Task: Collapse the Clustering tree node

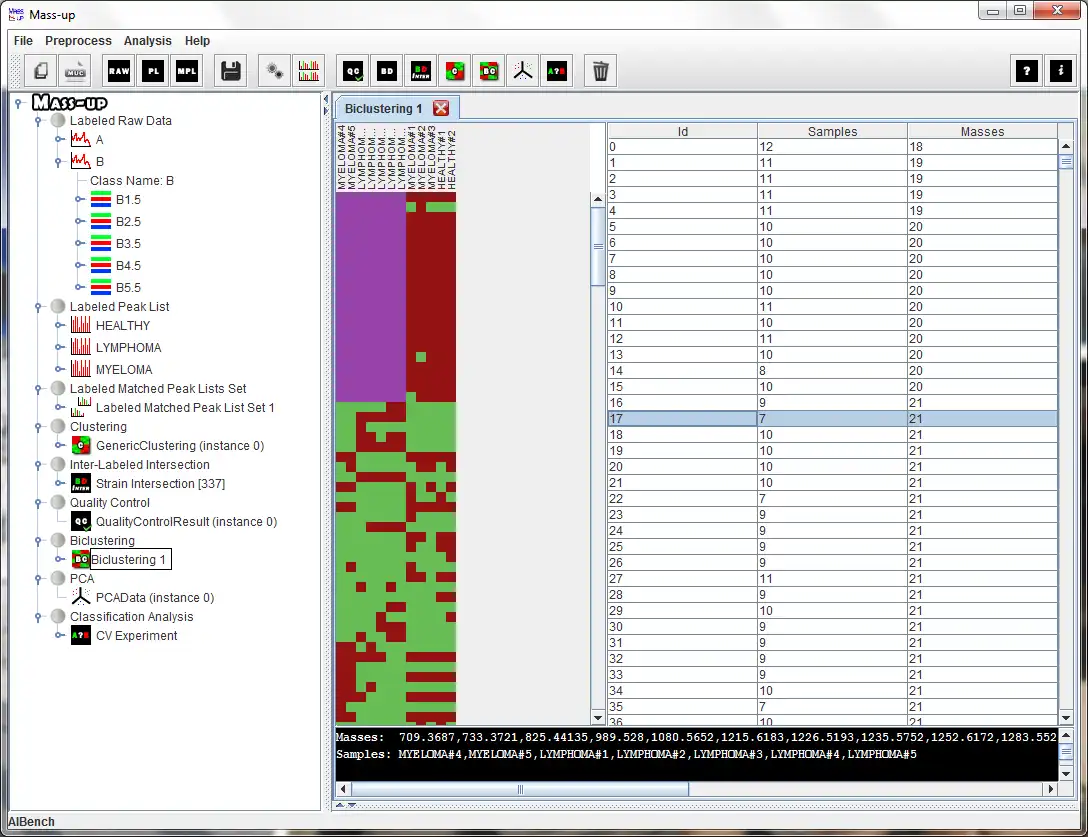Action: 39,427
